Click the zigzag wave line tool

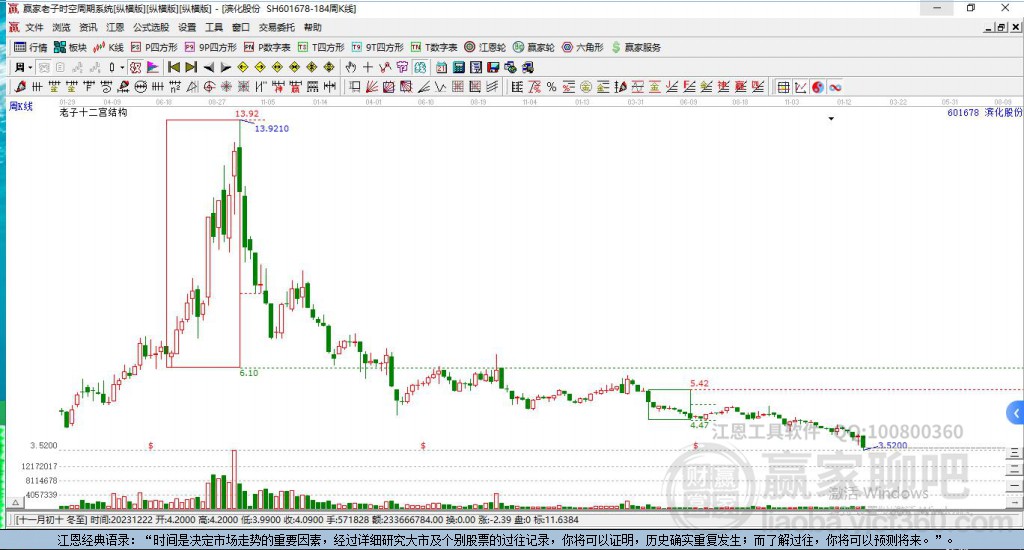pos(441,87)
